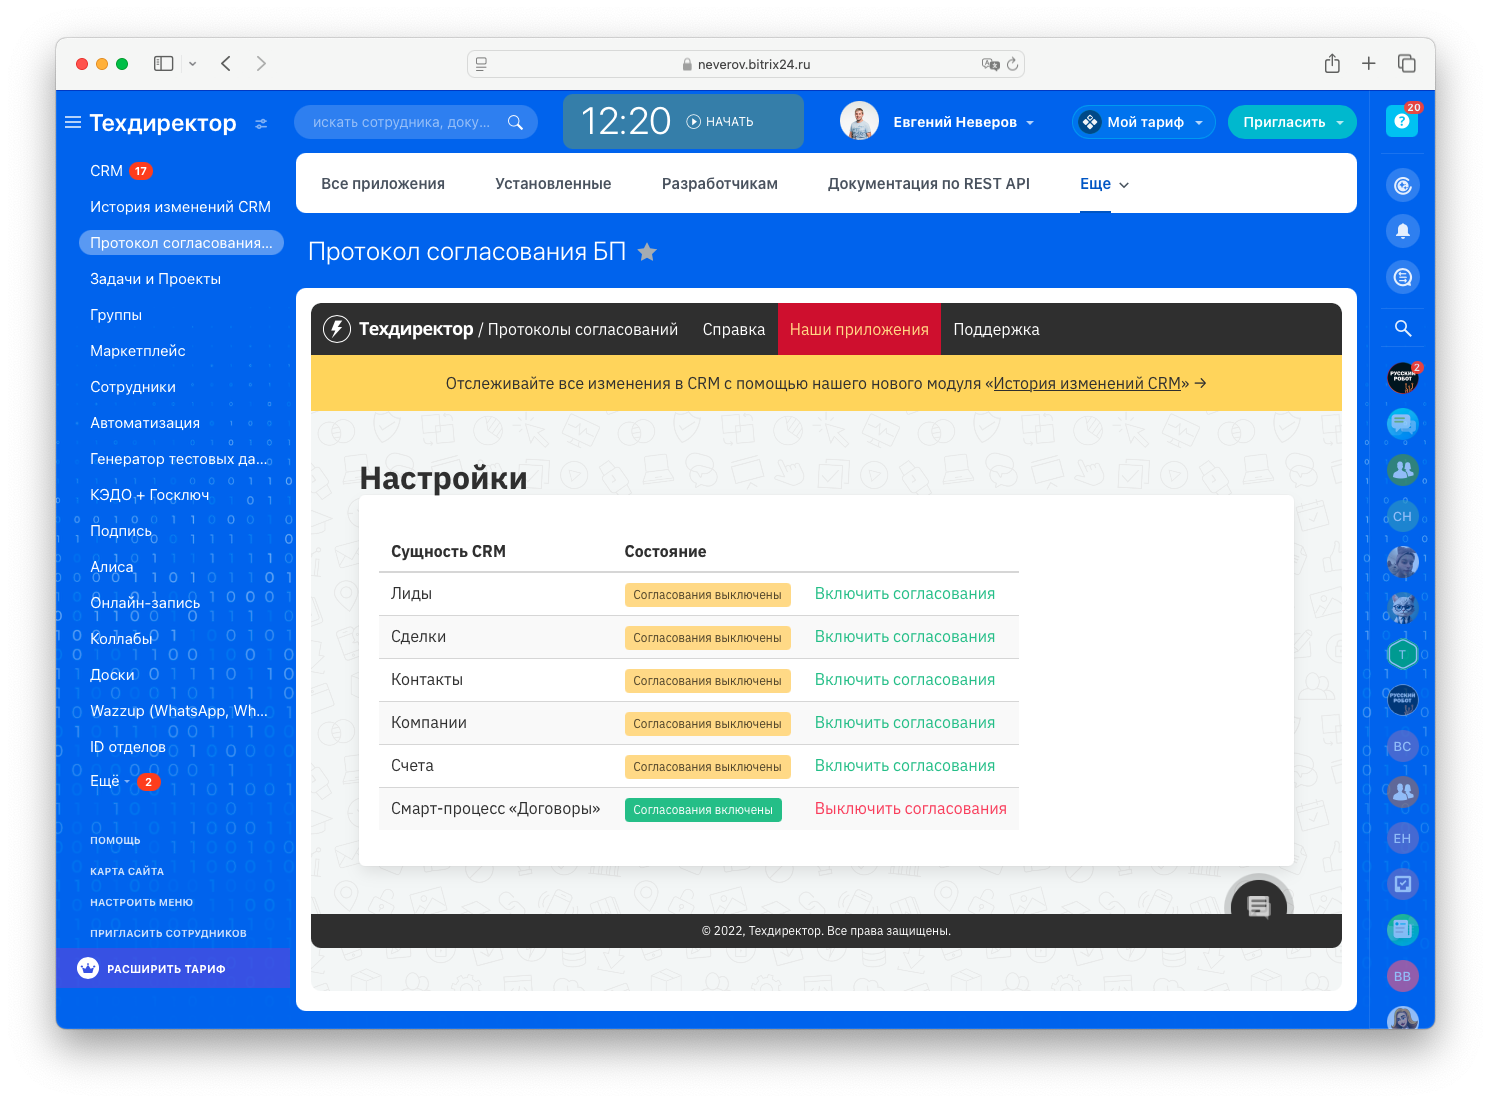
Task: Add Протокол согласования БП to favorites star
Action: (647, 252)
